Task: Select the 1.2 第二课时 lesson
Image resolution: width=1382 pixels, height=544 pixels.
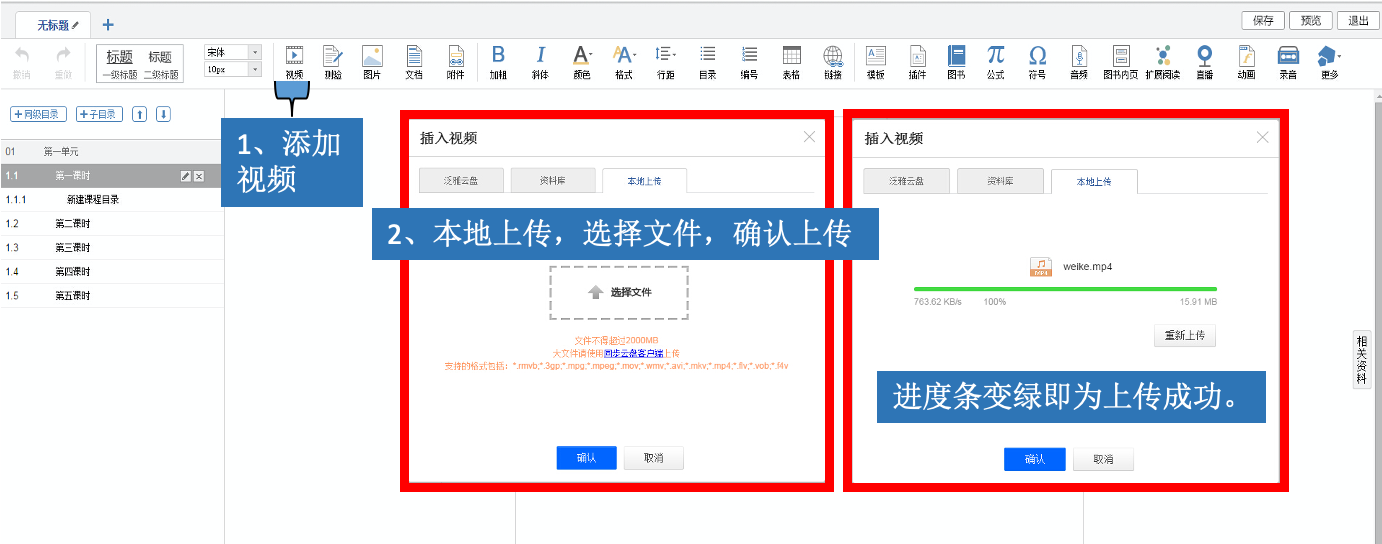Action: [x=112, y=223]
